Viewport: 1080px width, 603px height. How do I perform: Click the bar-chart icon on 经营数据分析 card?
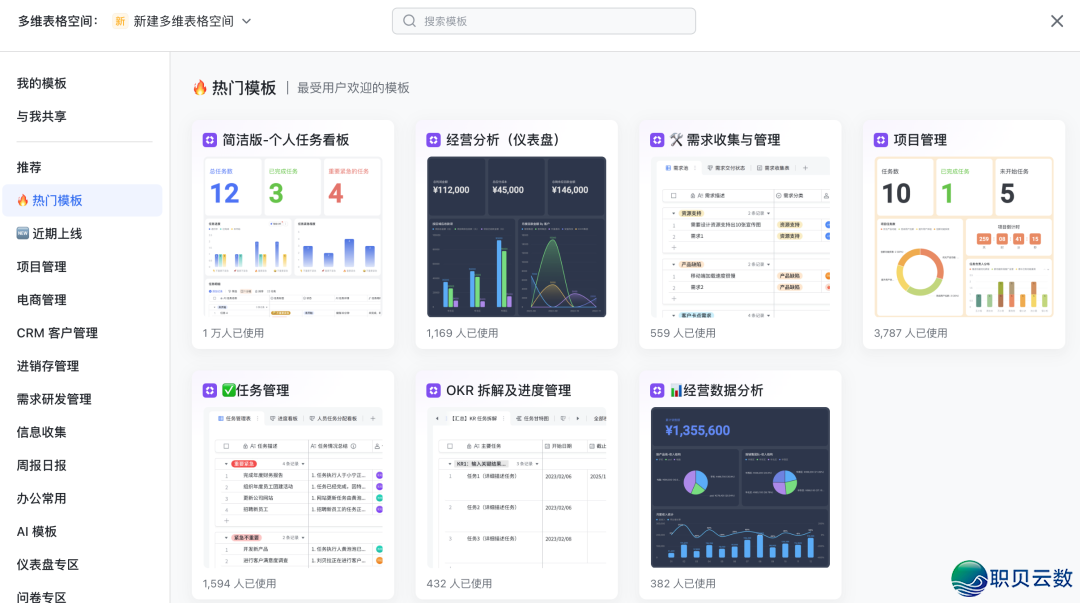[676, 390]
